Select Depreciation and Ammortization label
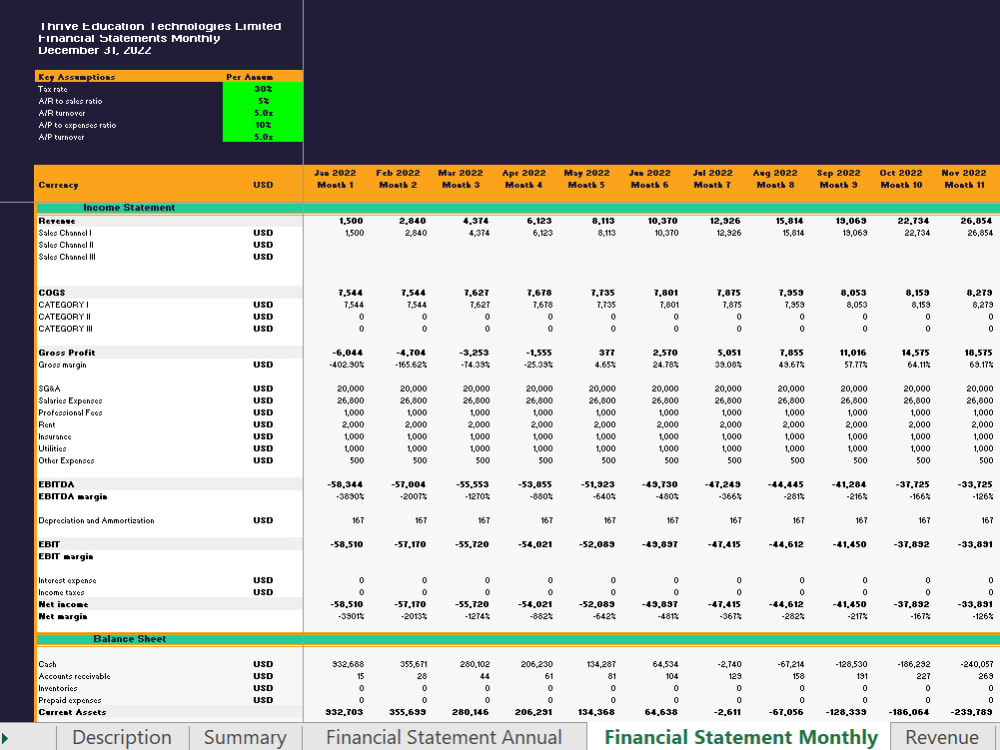This screenshot has height=750, width=1000. point(96,520)
